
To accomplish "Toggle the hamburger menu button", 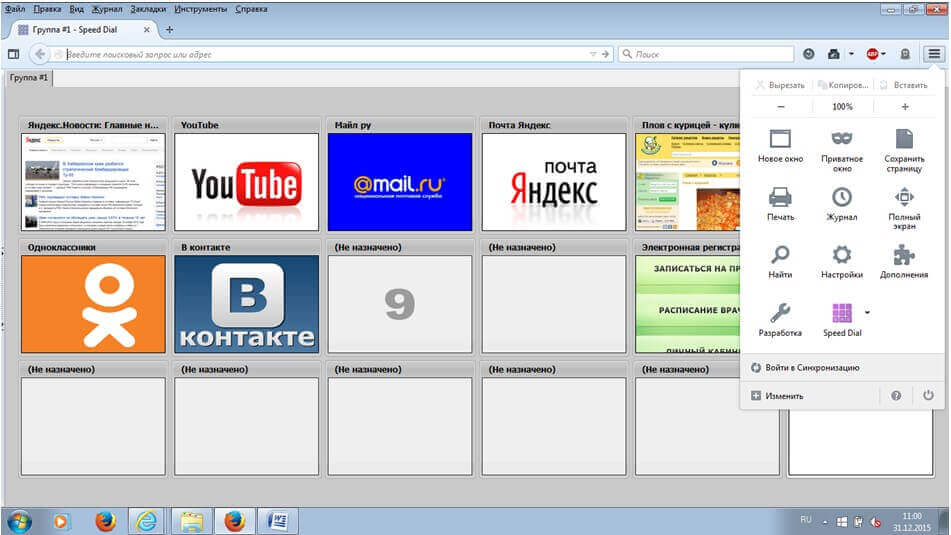I will coord(933,54).
